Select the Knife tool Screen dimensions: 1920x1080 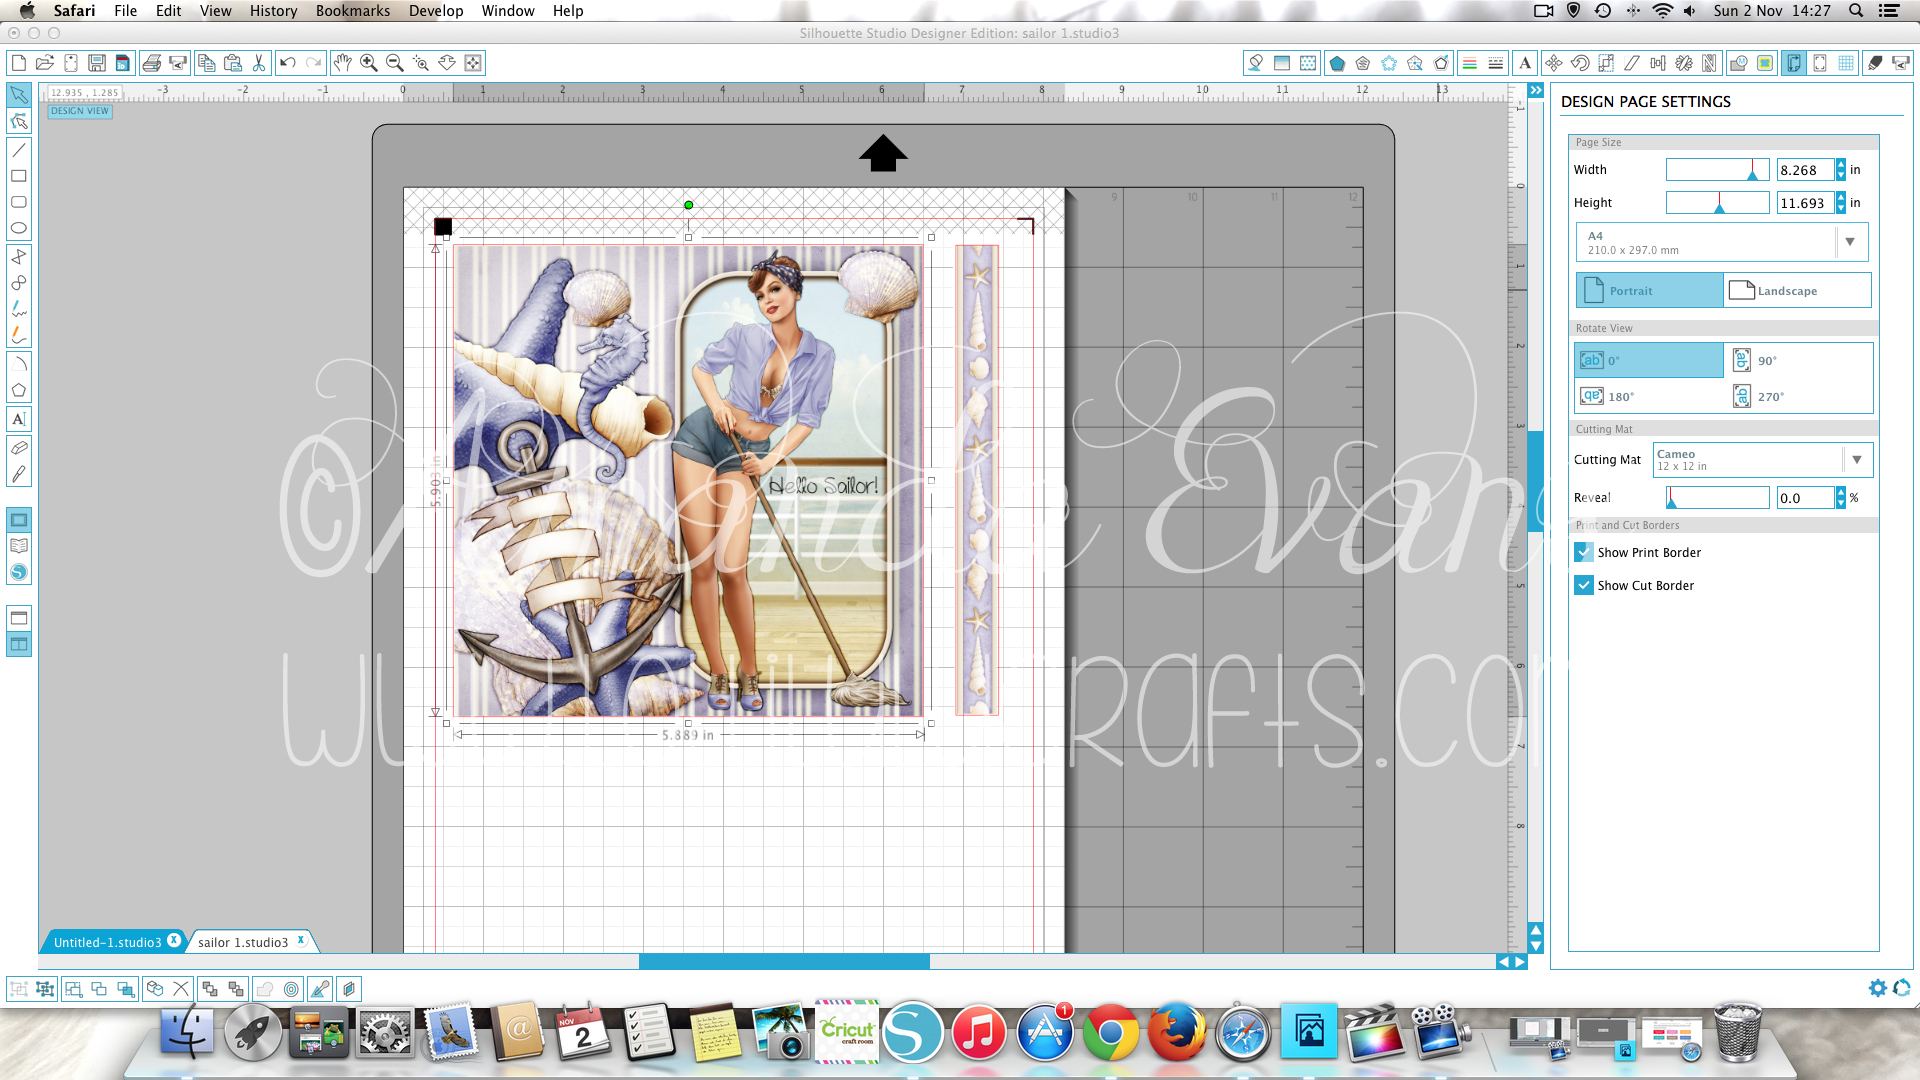coord(19,474)
